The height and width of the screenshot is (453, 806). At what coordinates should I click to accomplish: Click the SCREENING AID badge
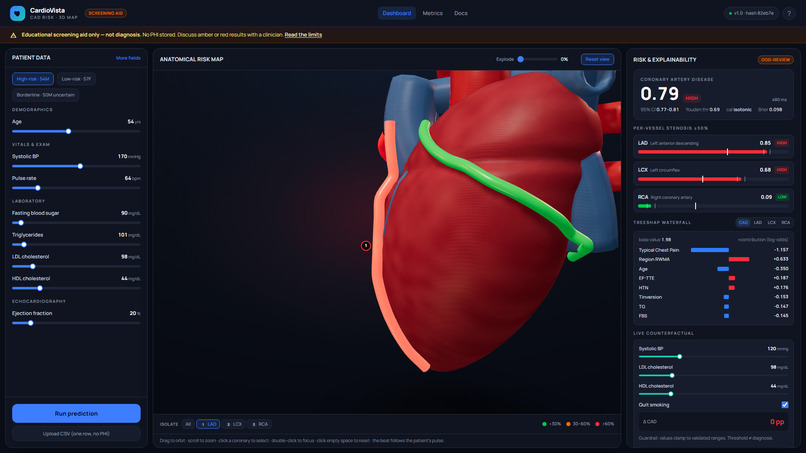105,13
